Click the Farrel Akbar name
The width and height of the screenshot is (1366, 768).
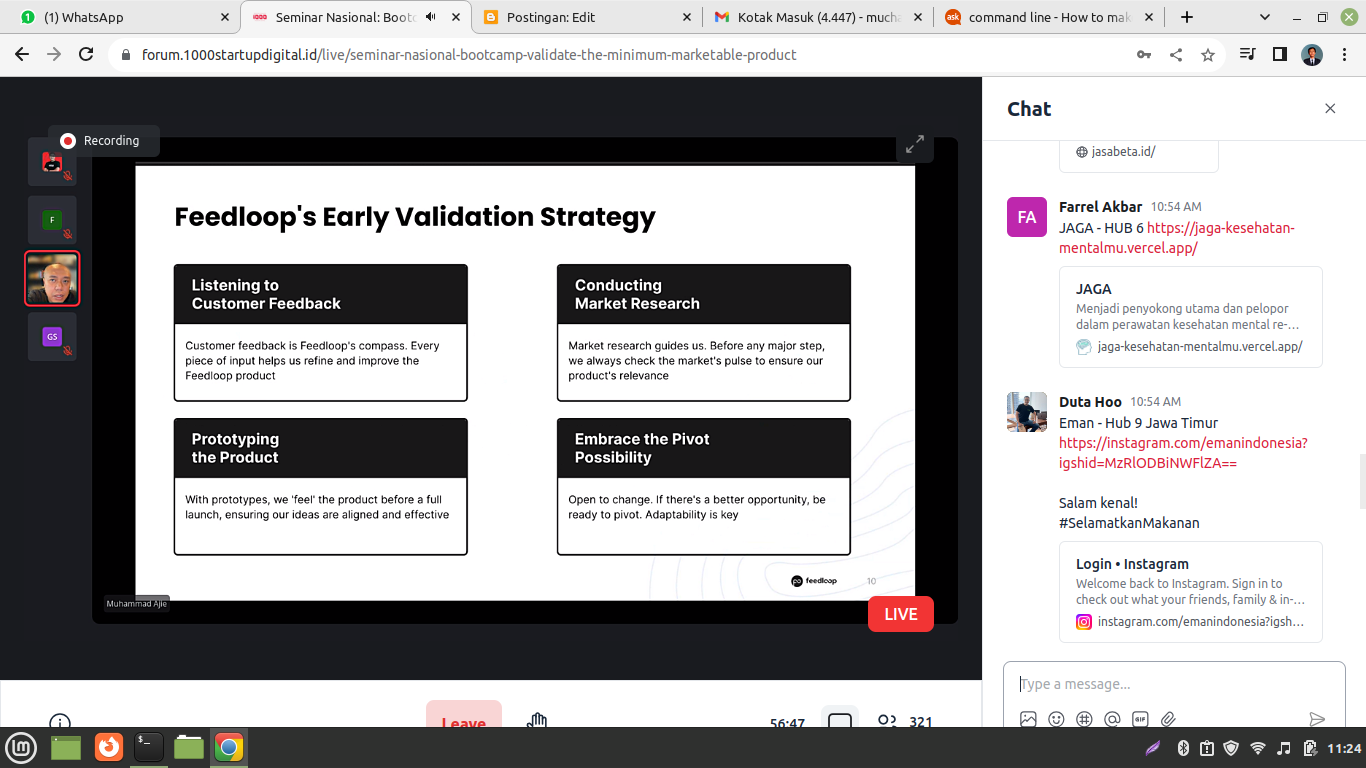pos(1100,207)
